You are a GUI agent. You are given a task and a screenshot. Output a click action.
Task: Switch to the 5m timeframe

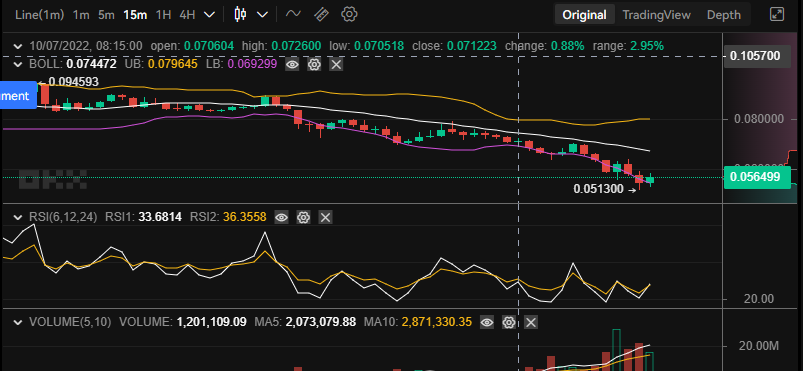106,15
